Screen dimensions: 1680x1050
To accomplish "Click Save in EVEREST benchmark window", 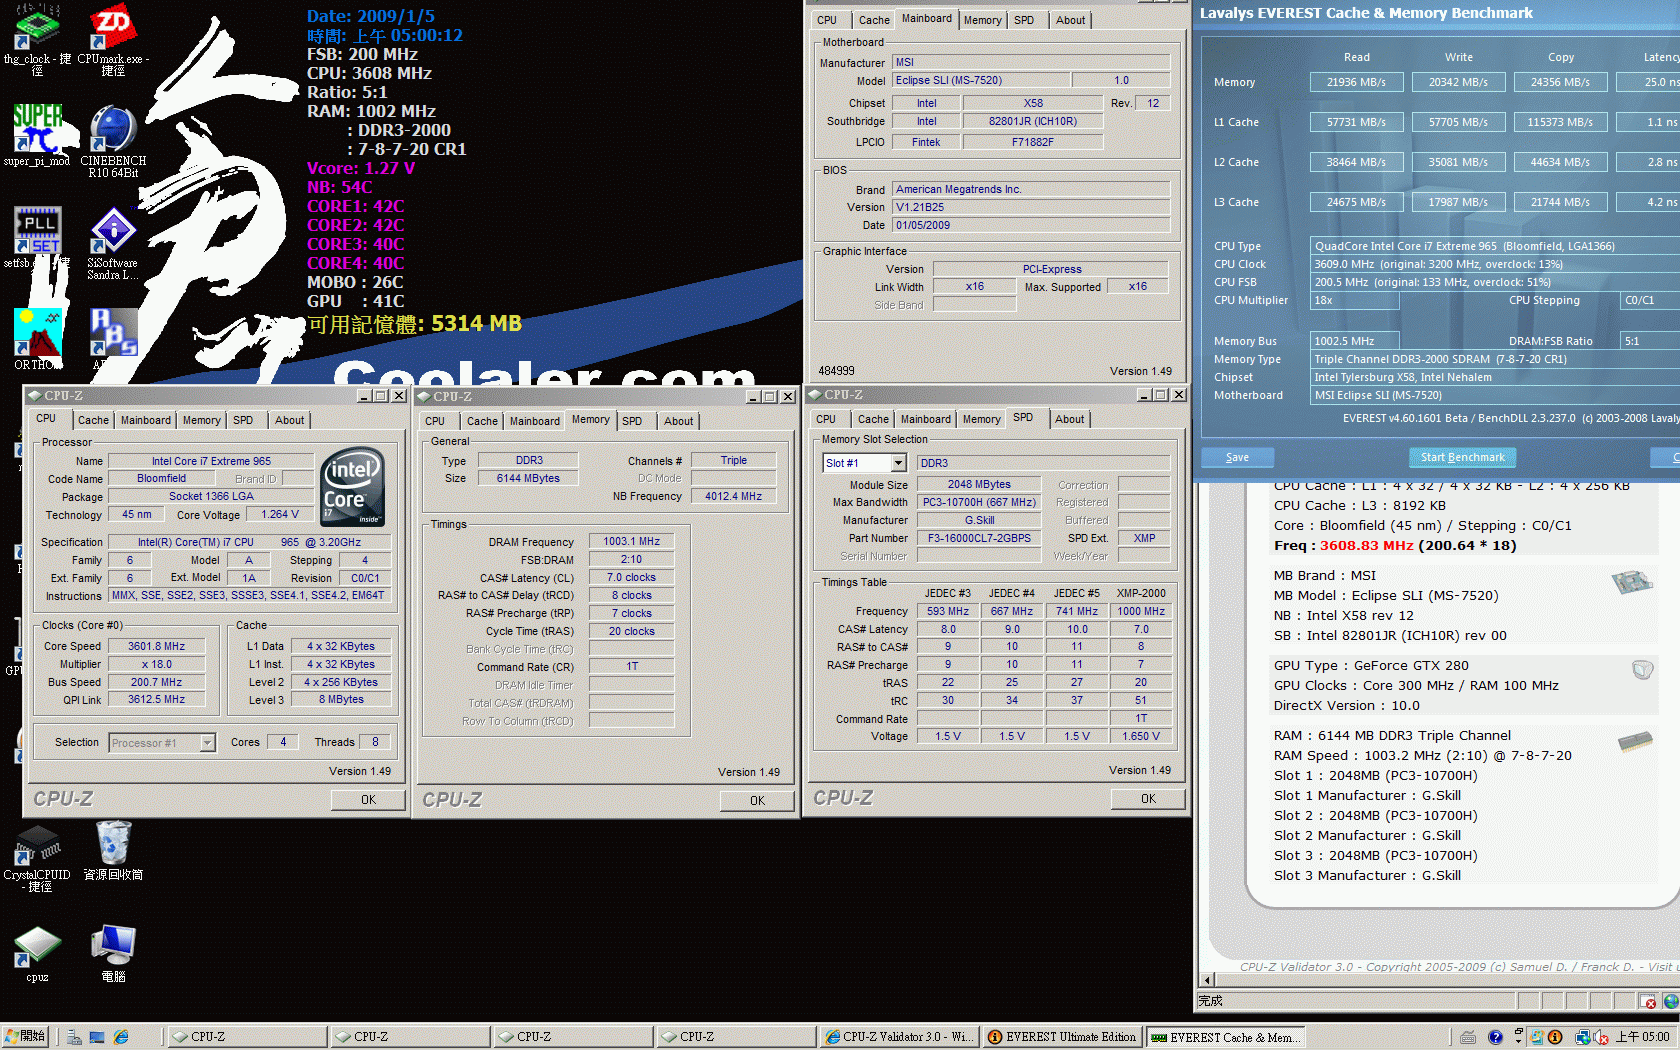I will pos(1237,457).
